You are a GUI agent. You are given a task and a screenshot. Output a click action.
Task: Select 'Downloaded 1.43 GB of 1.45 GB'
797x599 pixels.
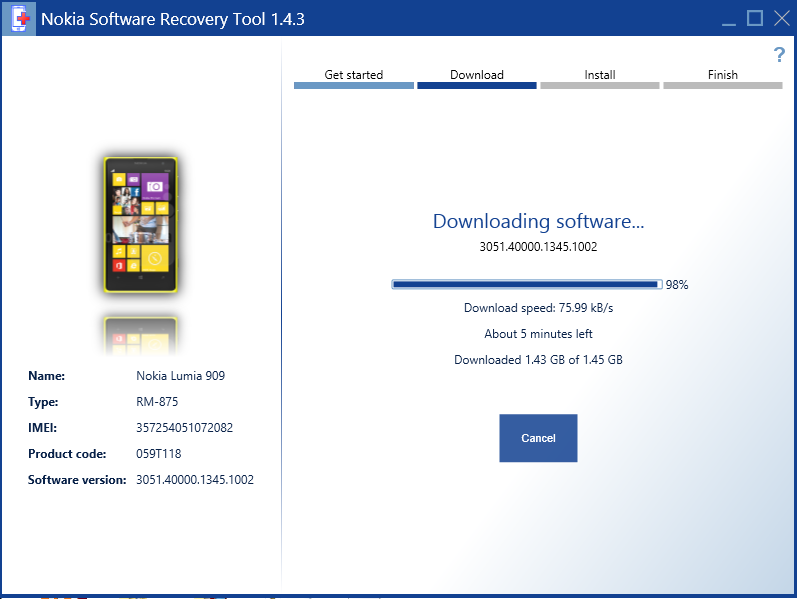coord(538,360)
